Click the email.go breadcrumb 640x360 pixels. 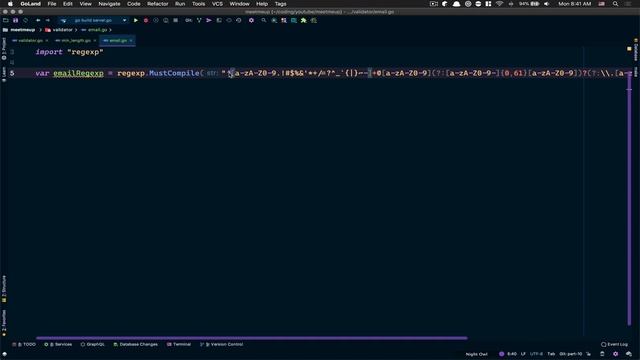coord(94,30)
